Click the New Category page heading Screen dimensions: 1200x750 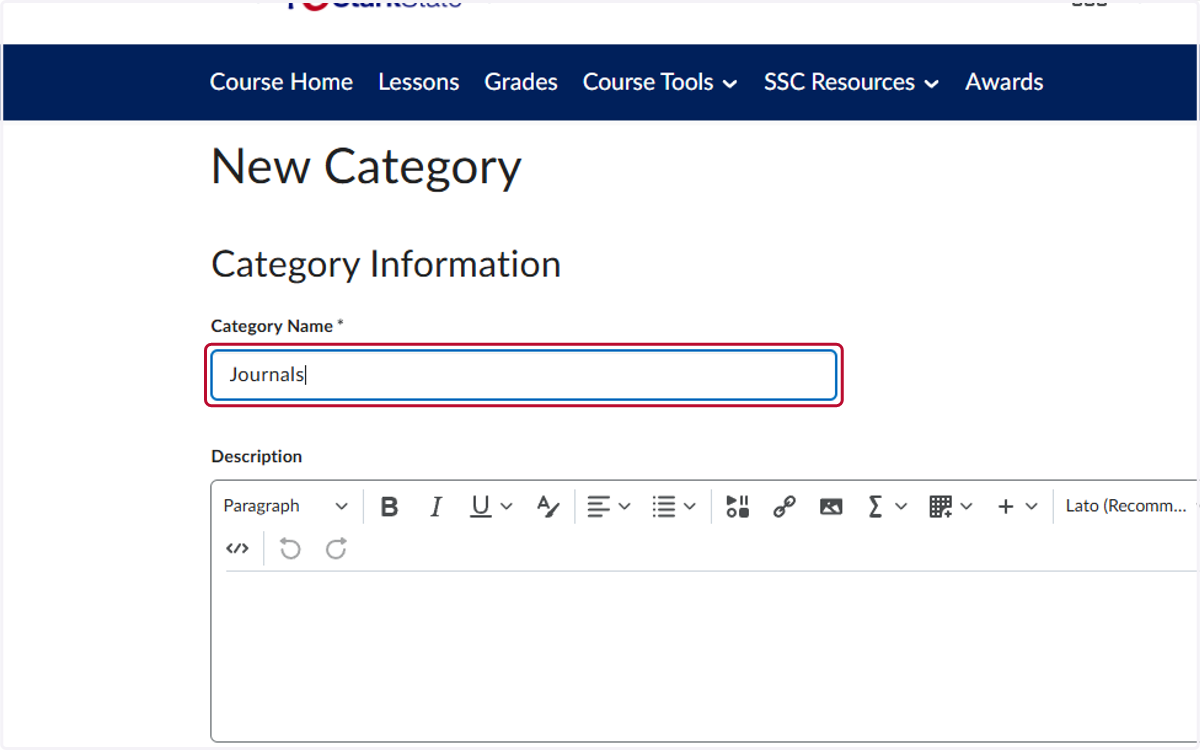(x=366, y=167)
